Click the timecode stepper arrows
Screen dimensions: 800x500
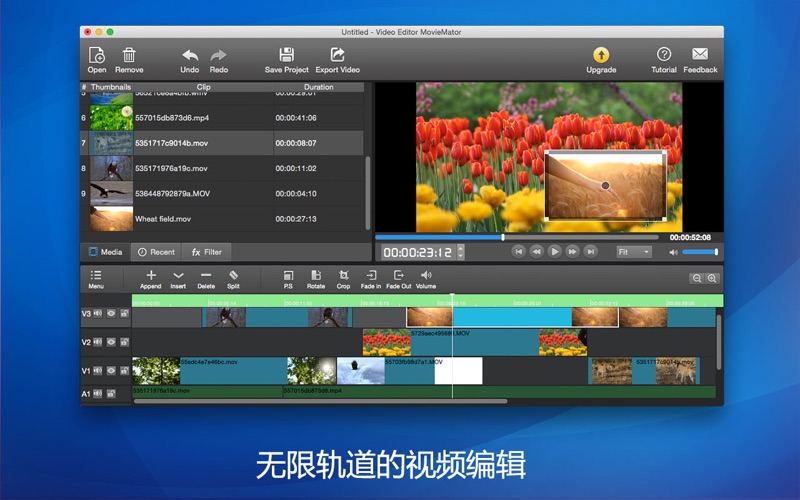click(x=461, y=252)
